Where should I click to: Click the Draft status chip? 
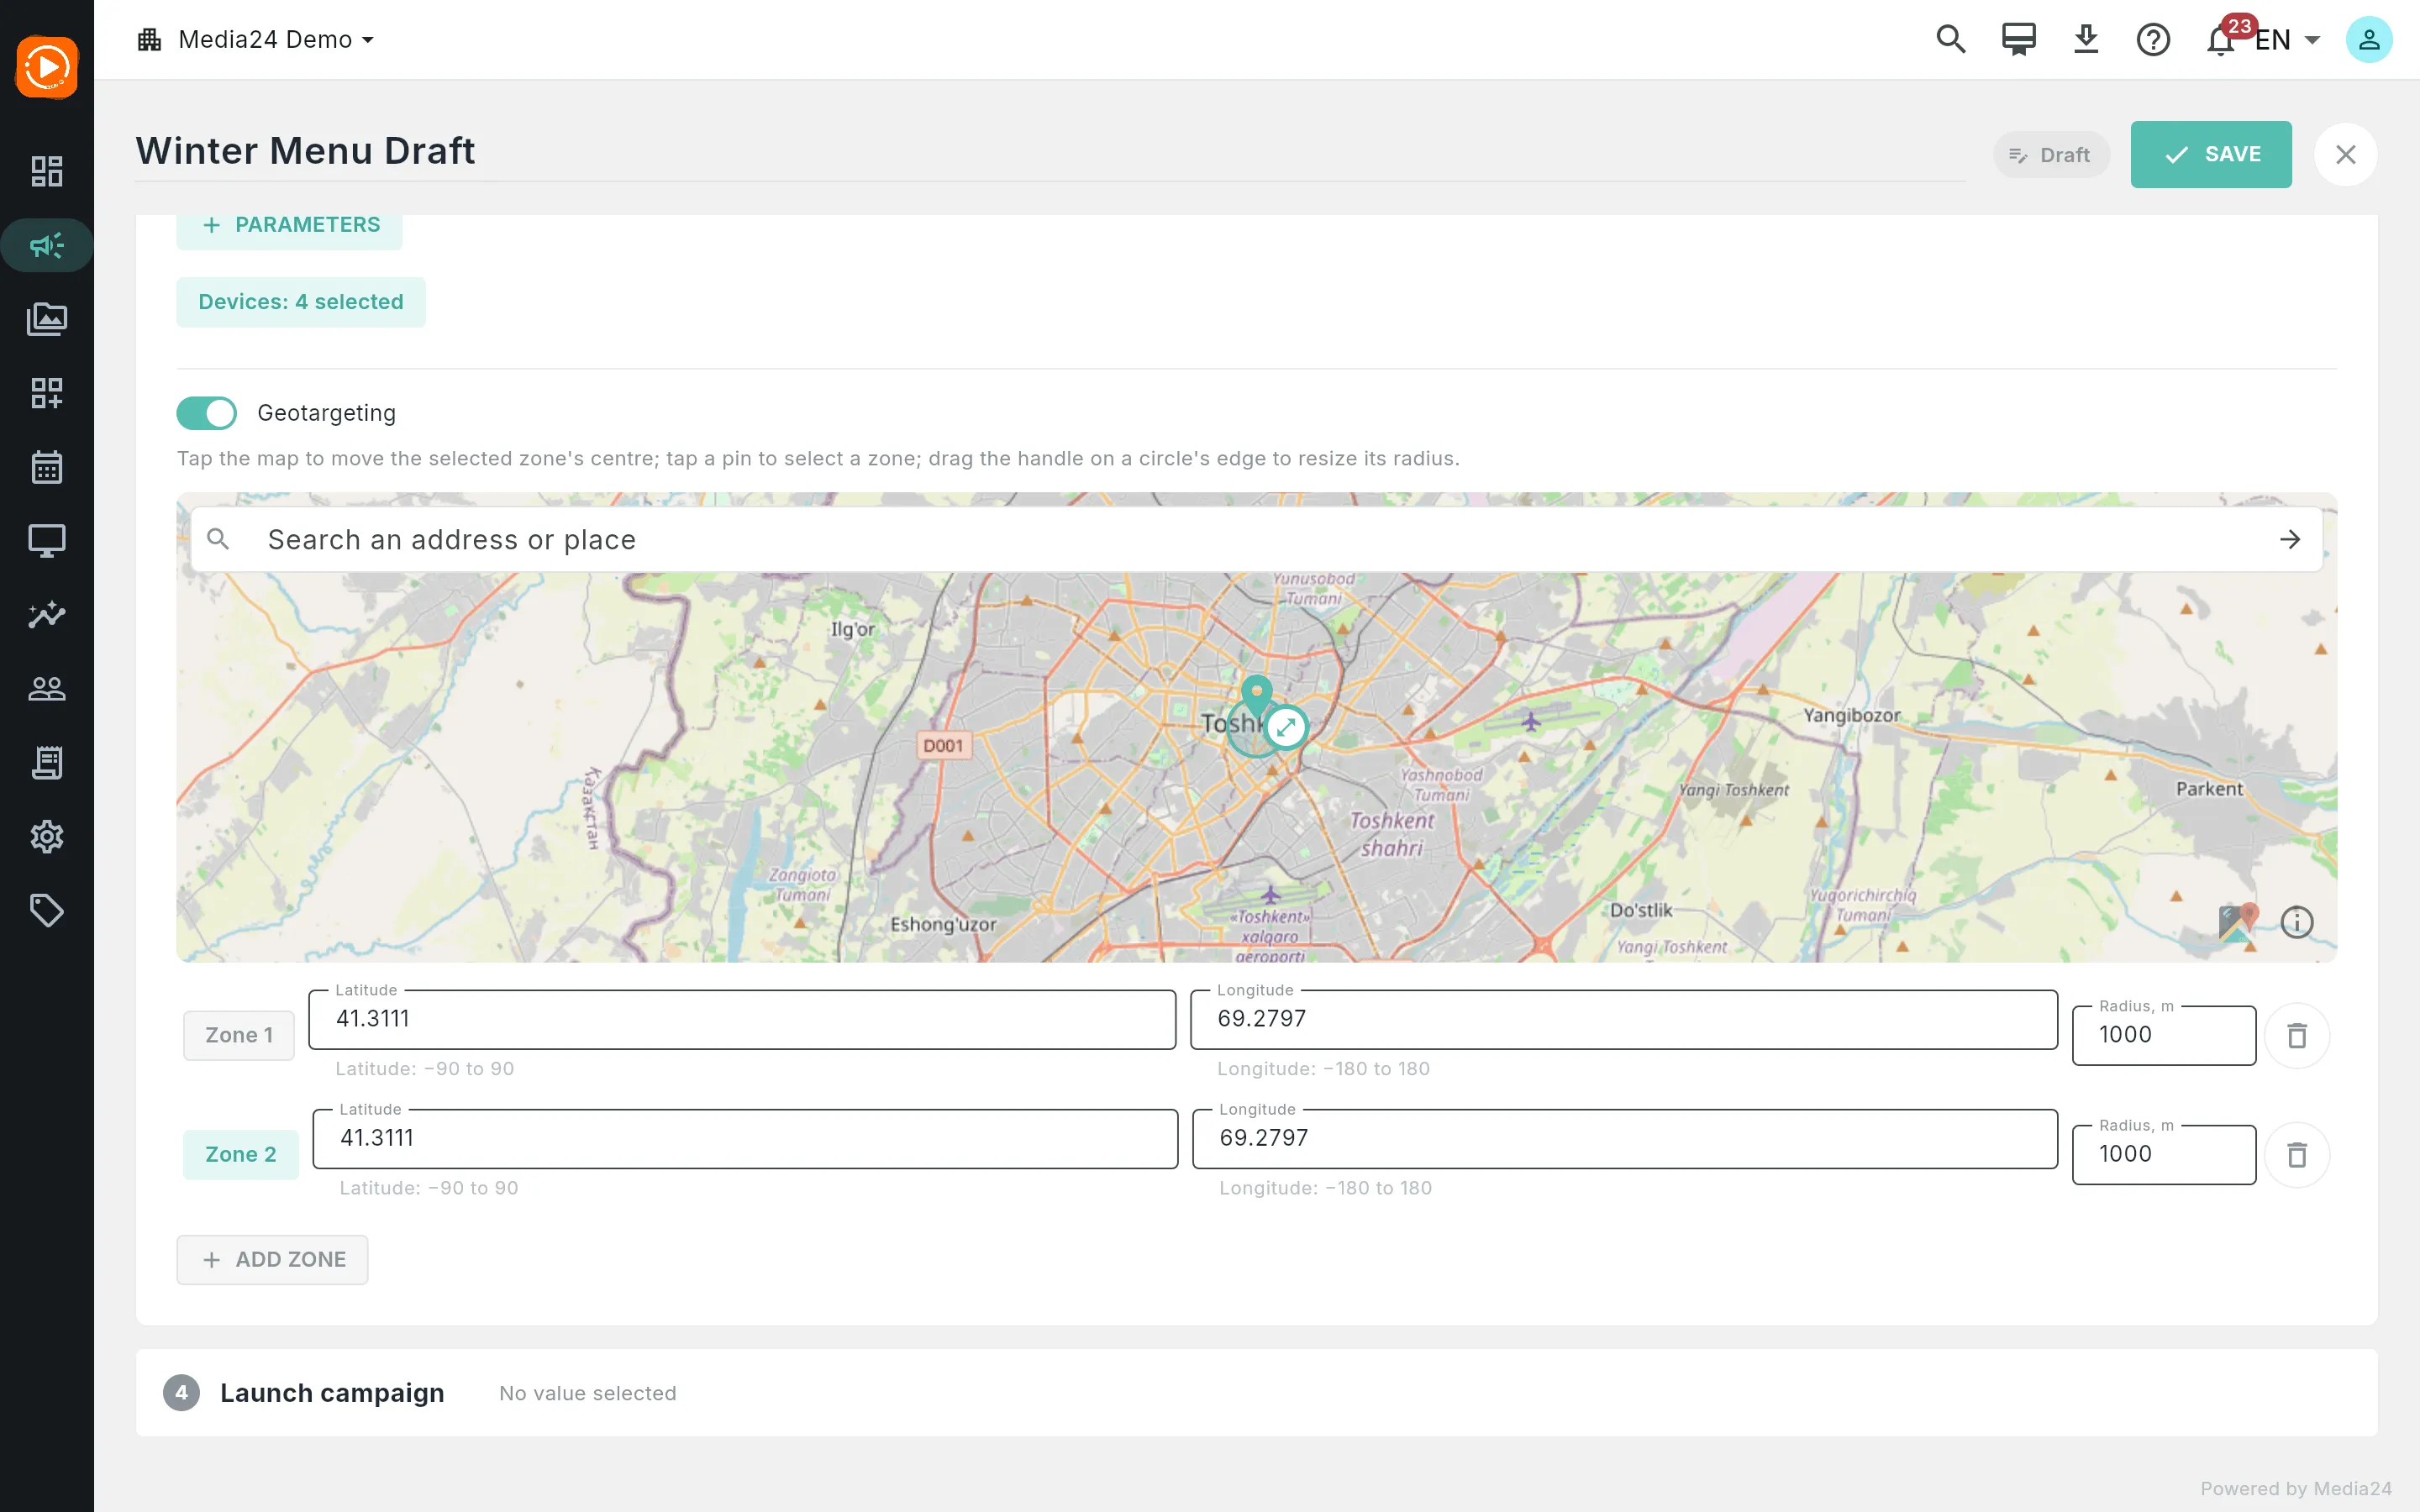point(2051,155)
